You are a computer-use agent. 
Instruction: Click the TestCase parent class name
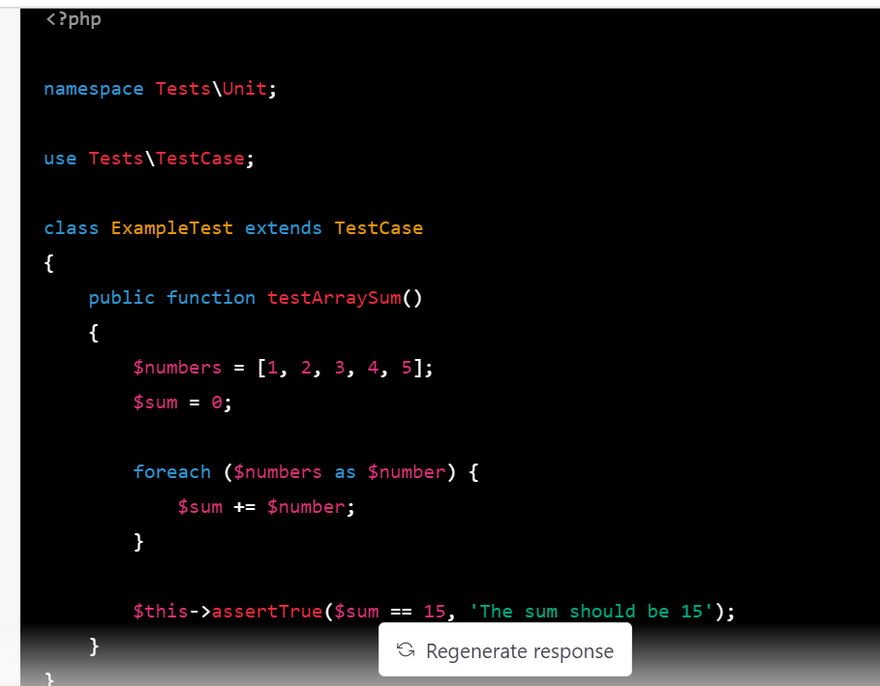(x=378, y=228)
